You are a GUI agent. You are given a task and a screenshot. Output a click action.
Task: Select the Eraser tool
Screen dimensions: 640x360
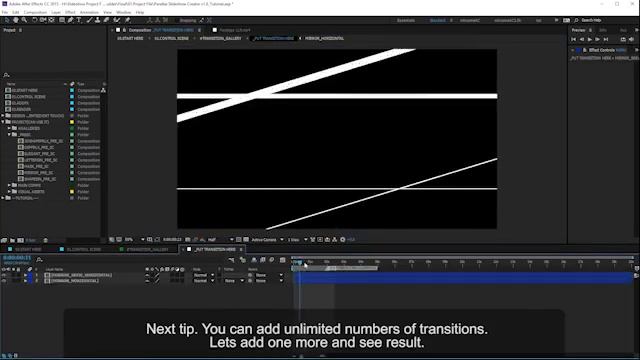pos(106,20)
